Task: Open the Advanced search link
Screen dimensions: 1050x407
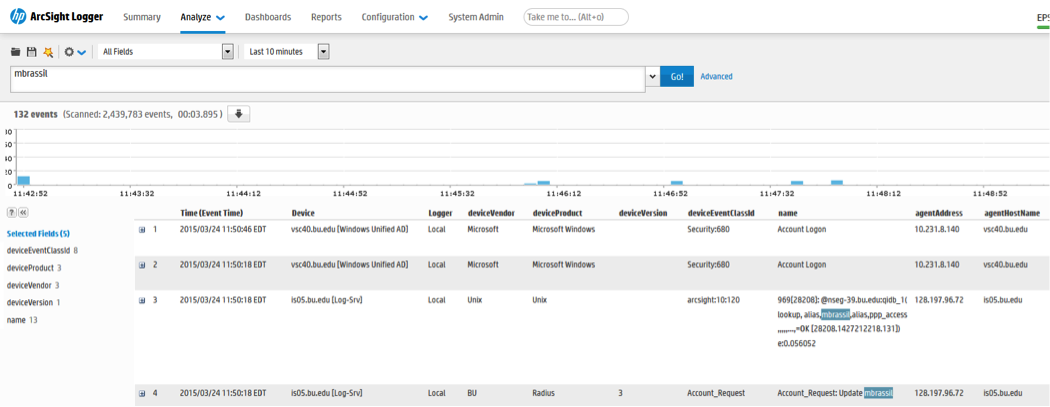Action: (717, 77)
